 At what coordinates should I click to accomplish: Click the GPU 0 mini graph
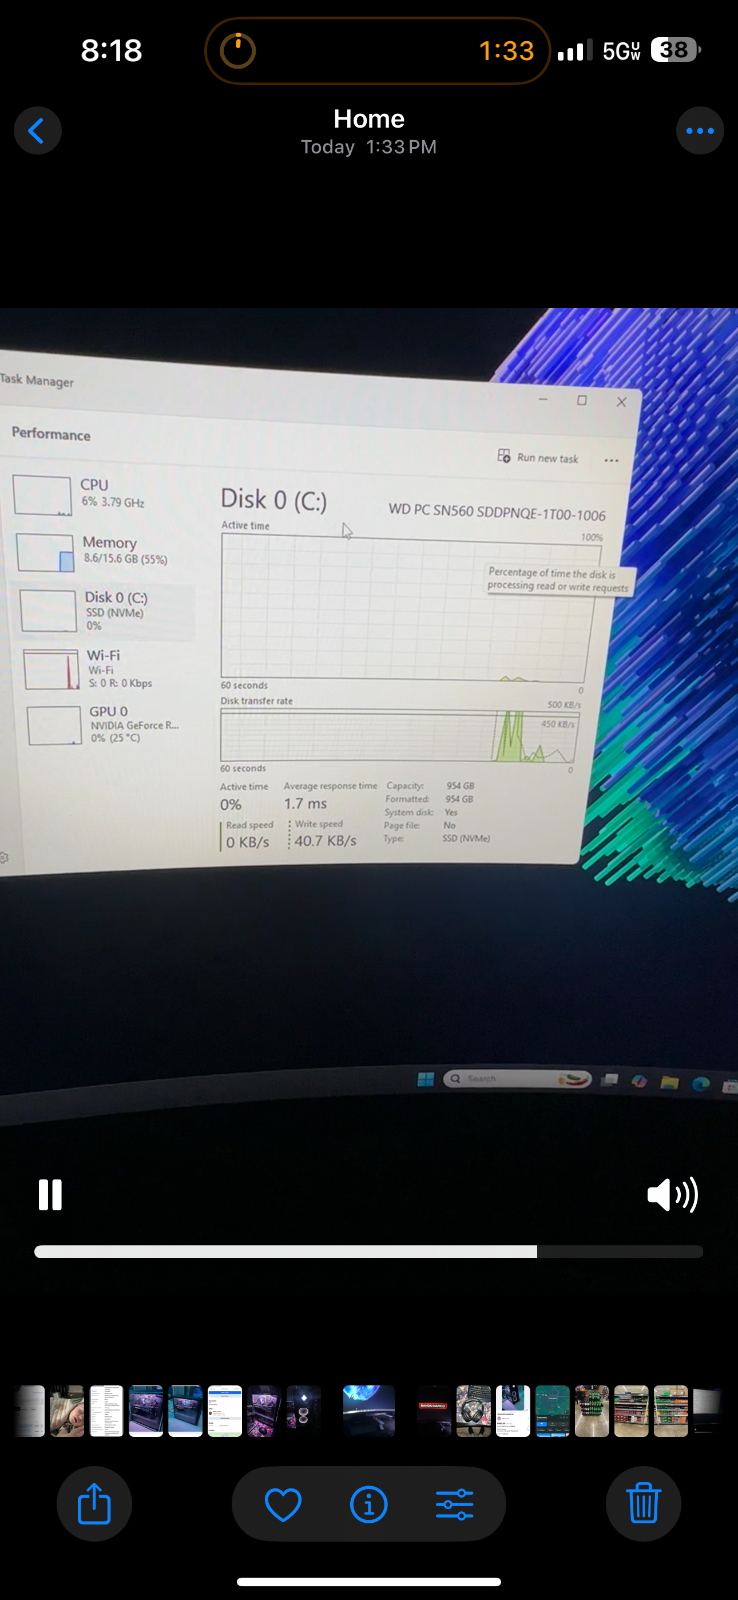click(x=55, y=726)
